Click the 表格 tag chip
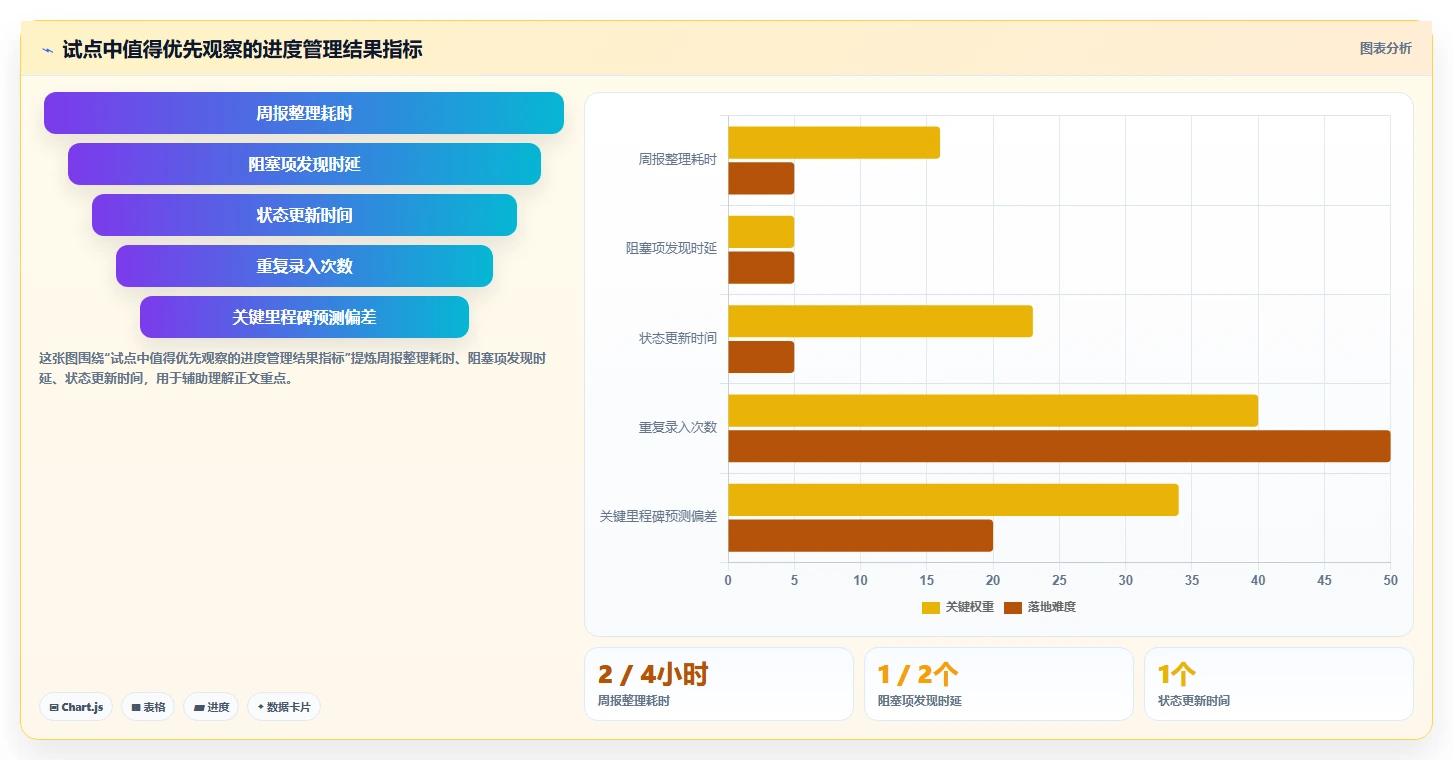 pyautogui.click(x=148, y=707)
